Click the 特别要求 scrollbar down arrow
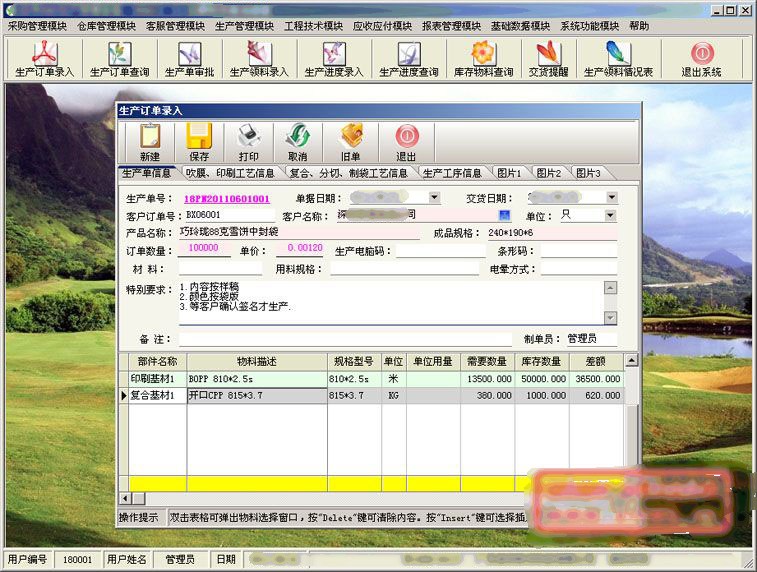Screen dimensions: 757x572 [x=611, y=318]
